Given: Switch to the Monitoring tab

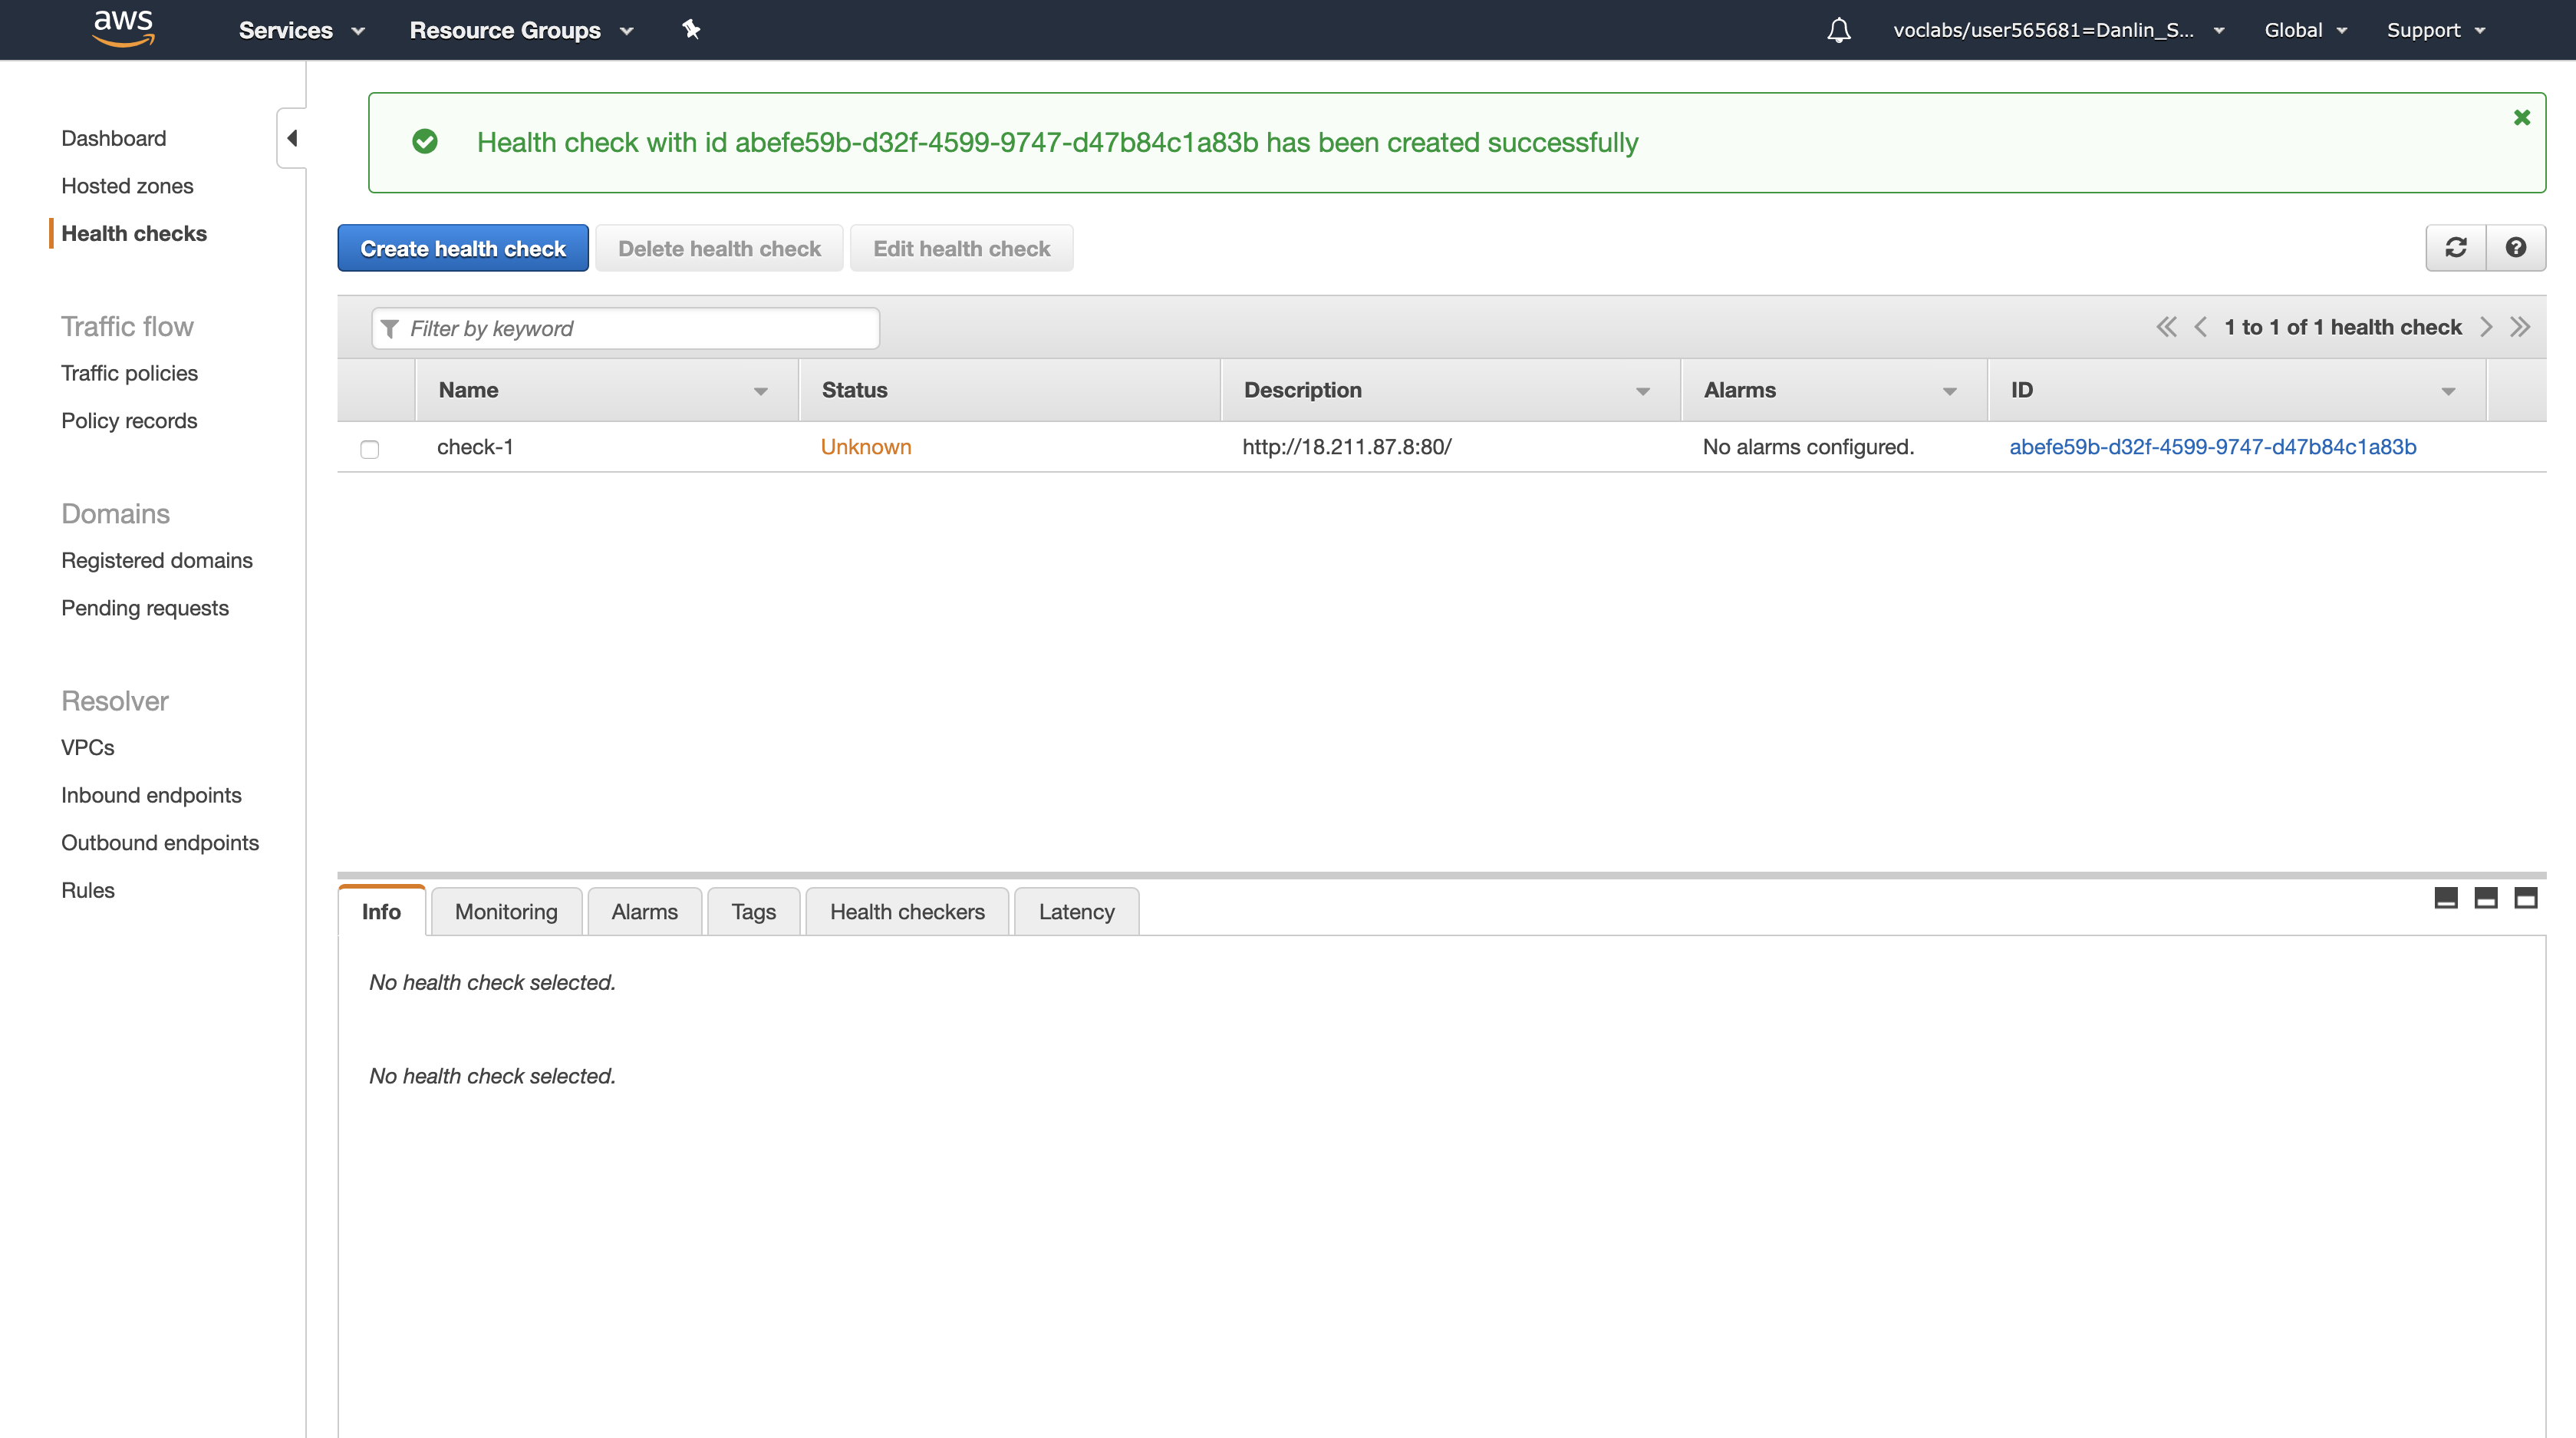Looking at the screenshot, I should pyautogui.click(x=506, y=912).
